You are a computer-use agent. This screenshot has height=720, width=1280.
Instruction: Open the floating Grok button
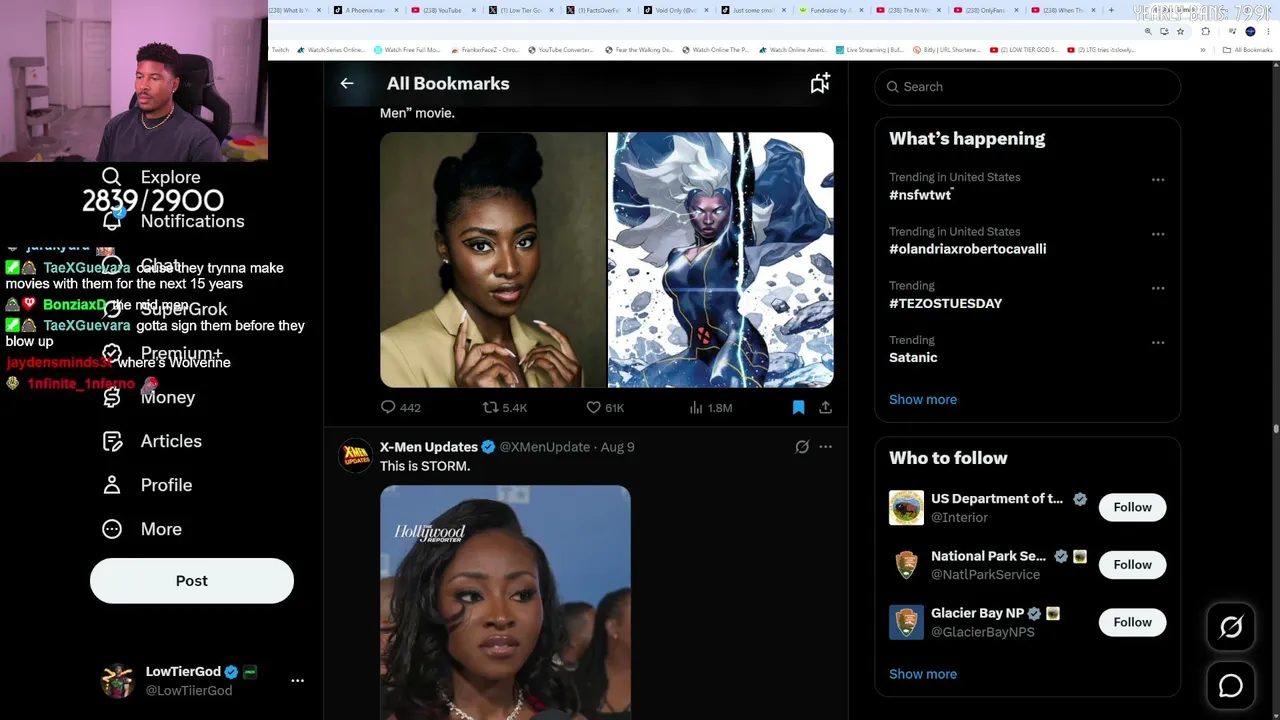click(x=1231, y=627)
